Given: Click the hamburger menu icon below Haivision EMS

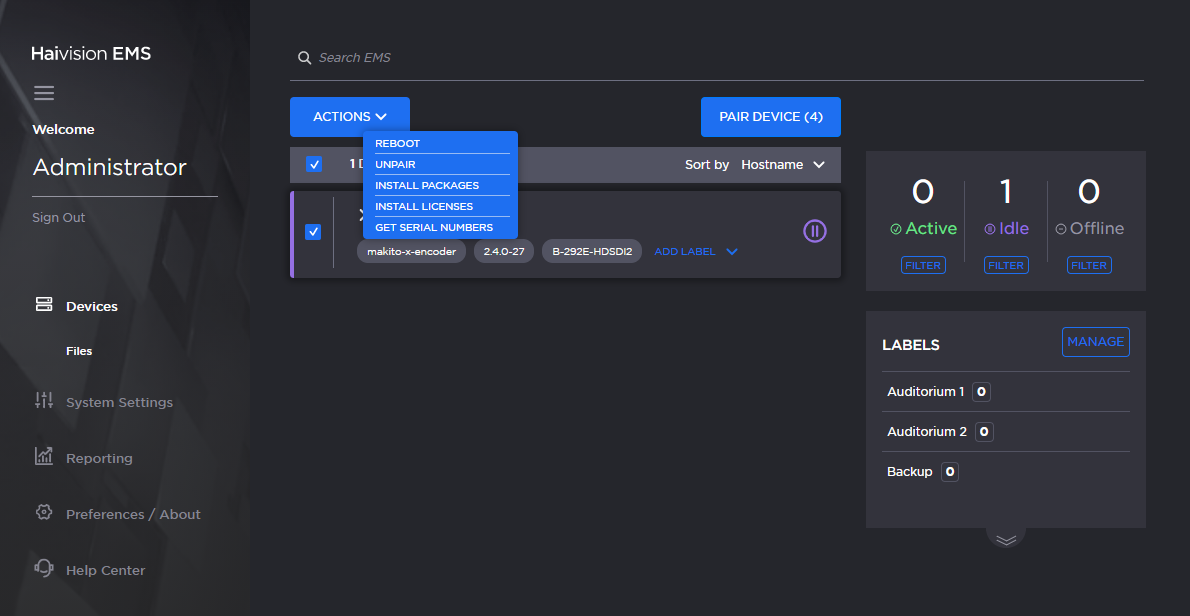Looking at the screenshot, I should (x=44, y=92).
